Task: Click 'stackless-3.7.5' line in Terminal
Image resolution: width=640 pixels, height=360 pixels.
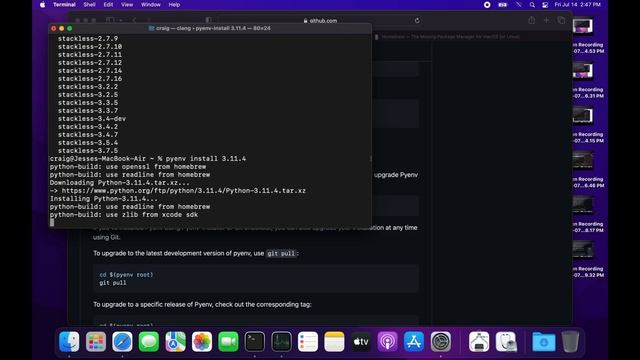Action: coord(88,151)
